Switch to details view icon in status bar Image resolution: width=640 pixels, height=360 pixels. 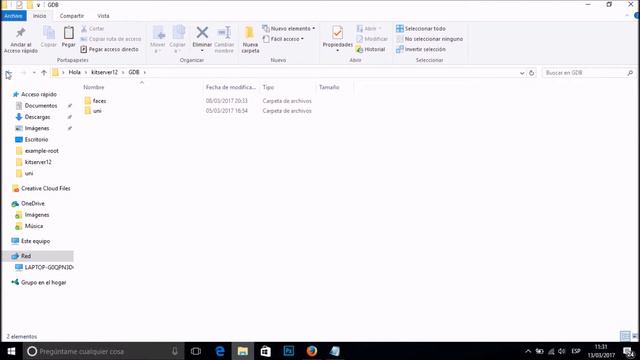point(625,336)
